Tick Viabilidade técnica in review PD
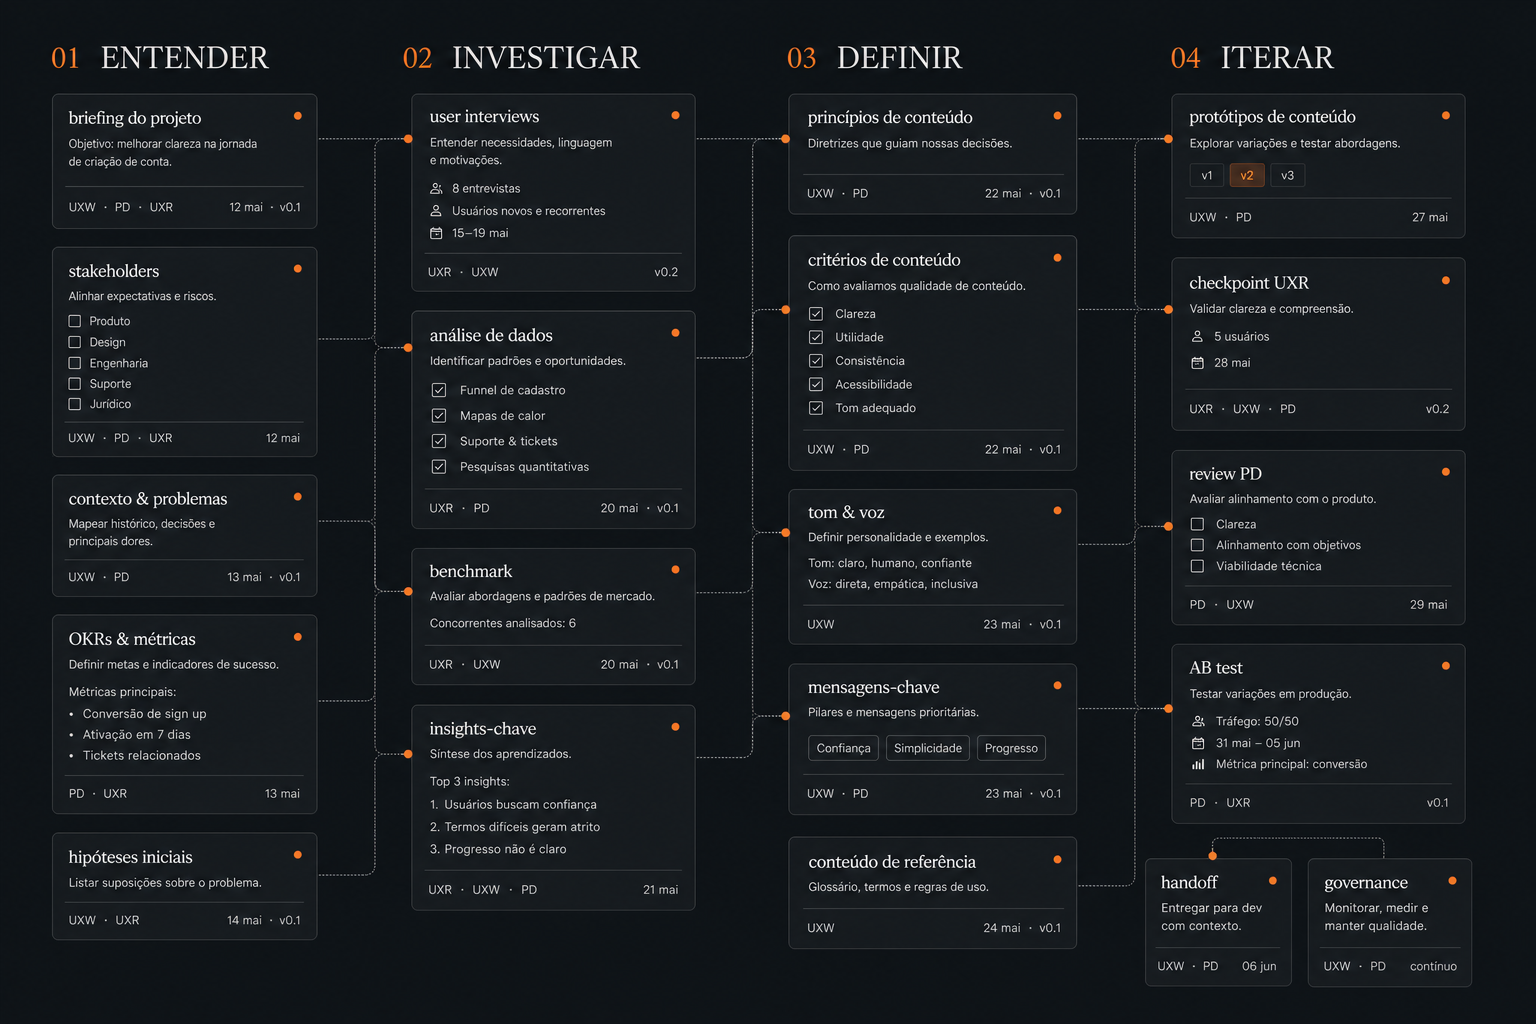This screenshot has width=1536, height=1024. [1197, 566]
